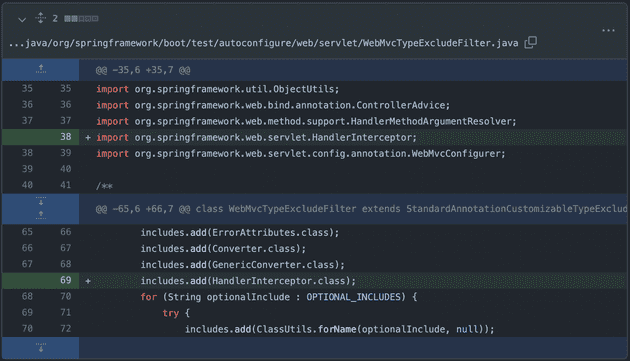Select the import ControllerAdvice line
The height and width of the screenshot is (361, 630).
click(x=273, y=105)
